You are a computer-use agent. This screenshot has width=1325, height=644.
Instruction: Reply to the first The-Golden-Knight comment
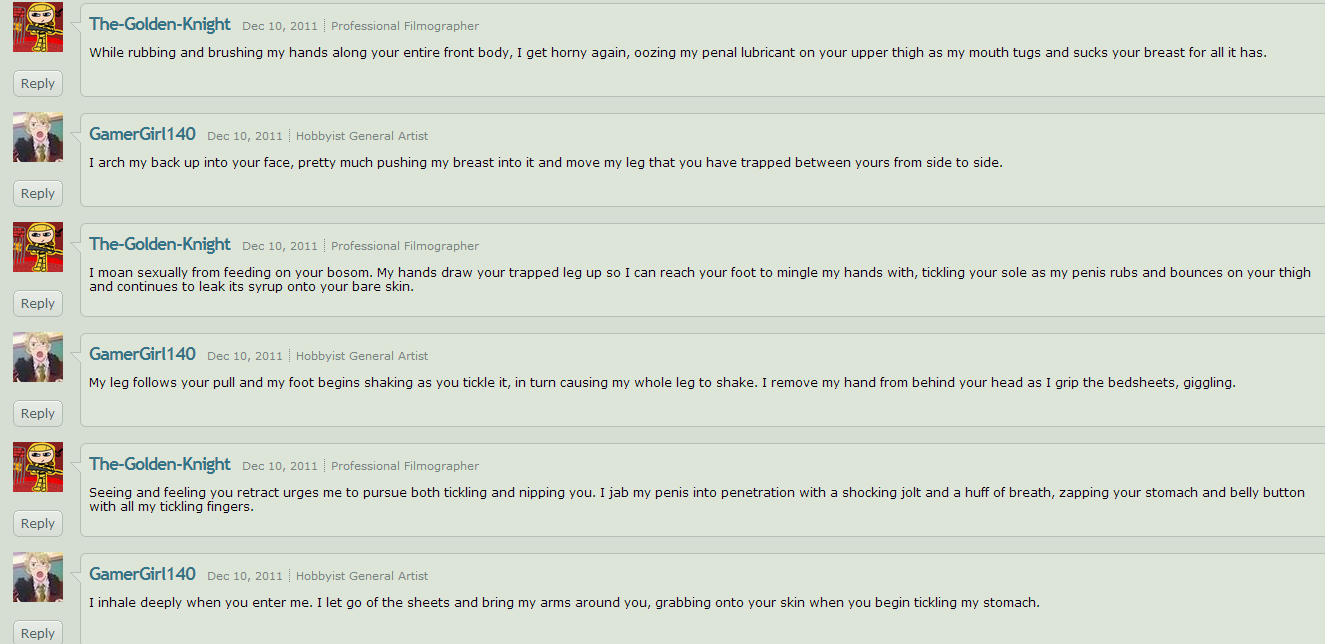pyautogui.click(x=38, y=84)
